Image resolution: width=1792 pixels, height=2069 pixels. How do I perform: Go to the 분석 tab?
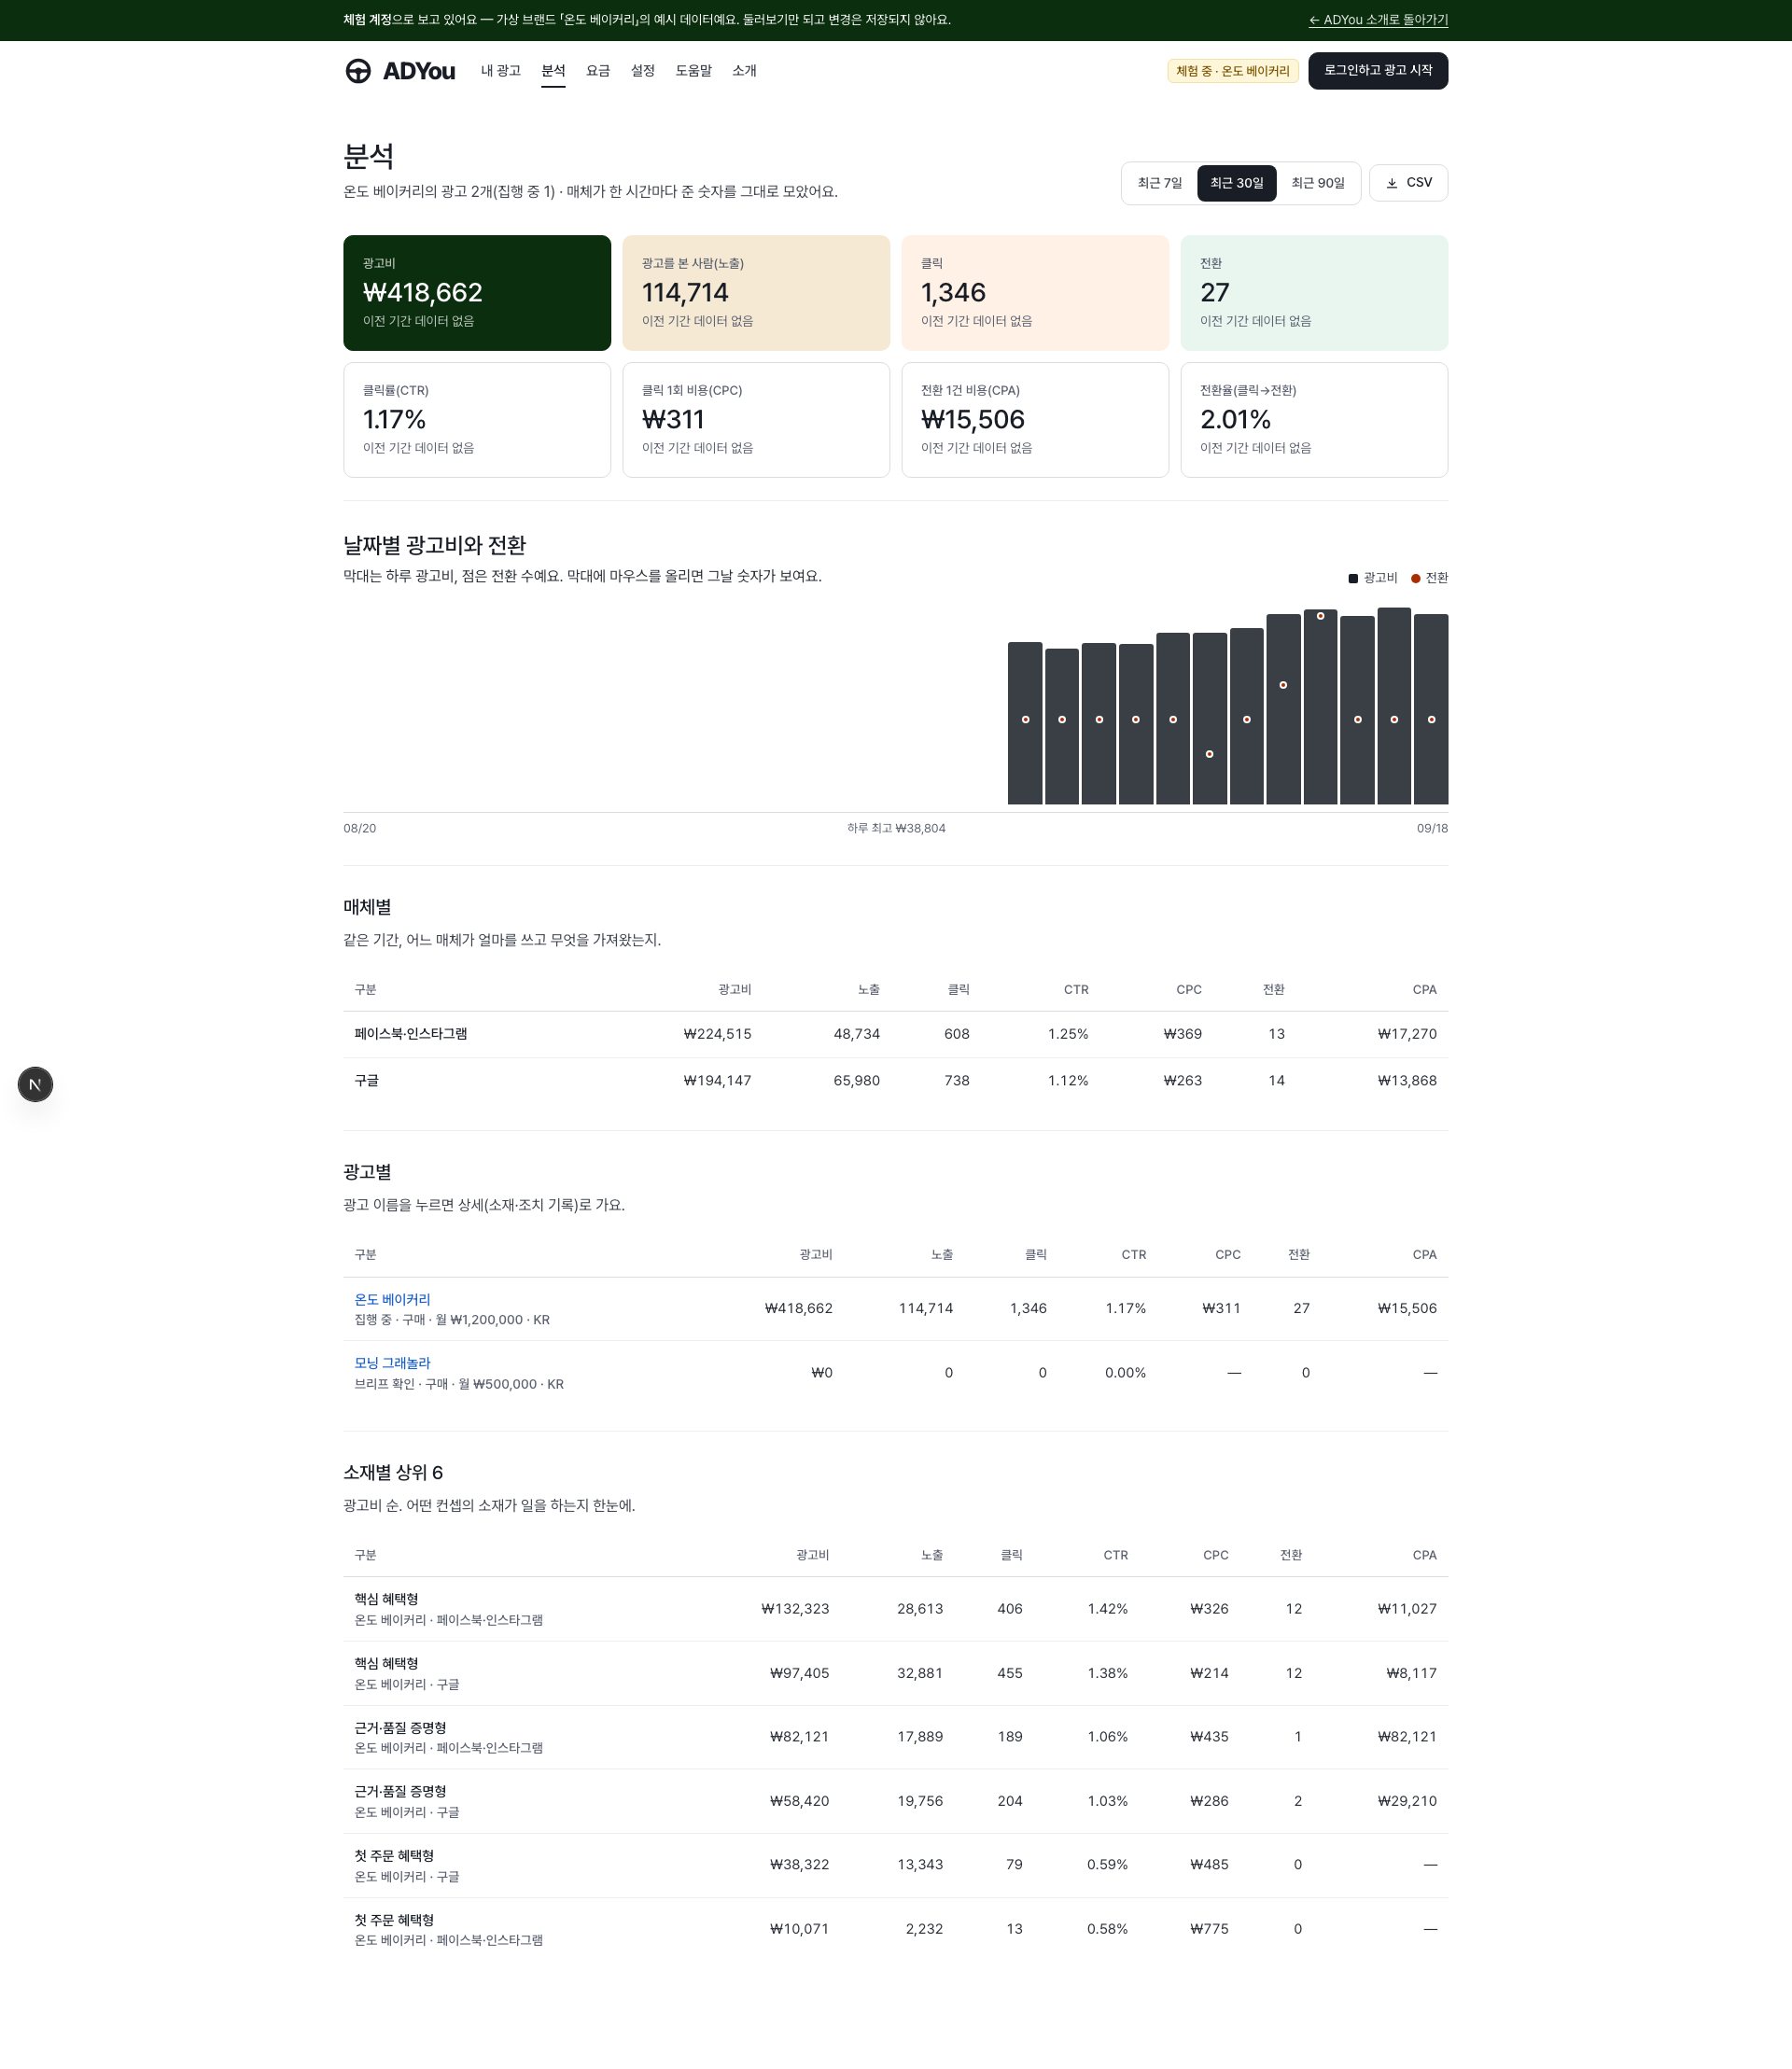click(x=553, y=71)
